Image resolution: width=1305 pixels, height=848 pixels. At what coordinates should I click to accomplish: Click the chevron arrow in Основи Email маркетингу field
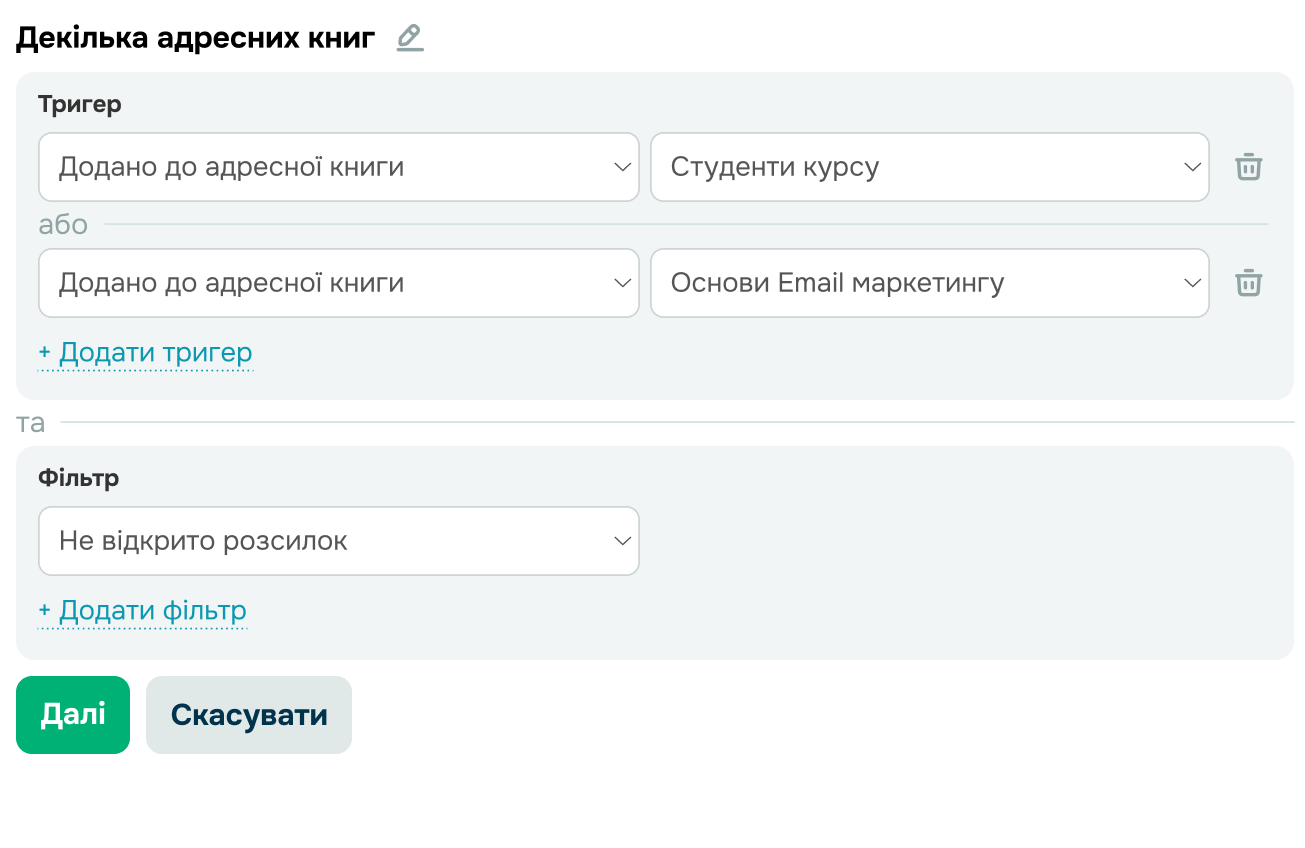tap(1192, 283)
